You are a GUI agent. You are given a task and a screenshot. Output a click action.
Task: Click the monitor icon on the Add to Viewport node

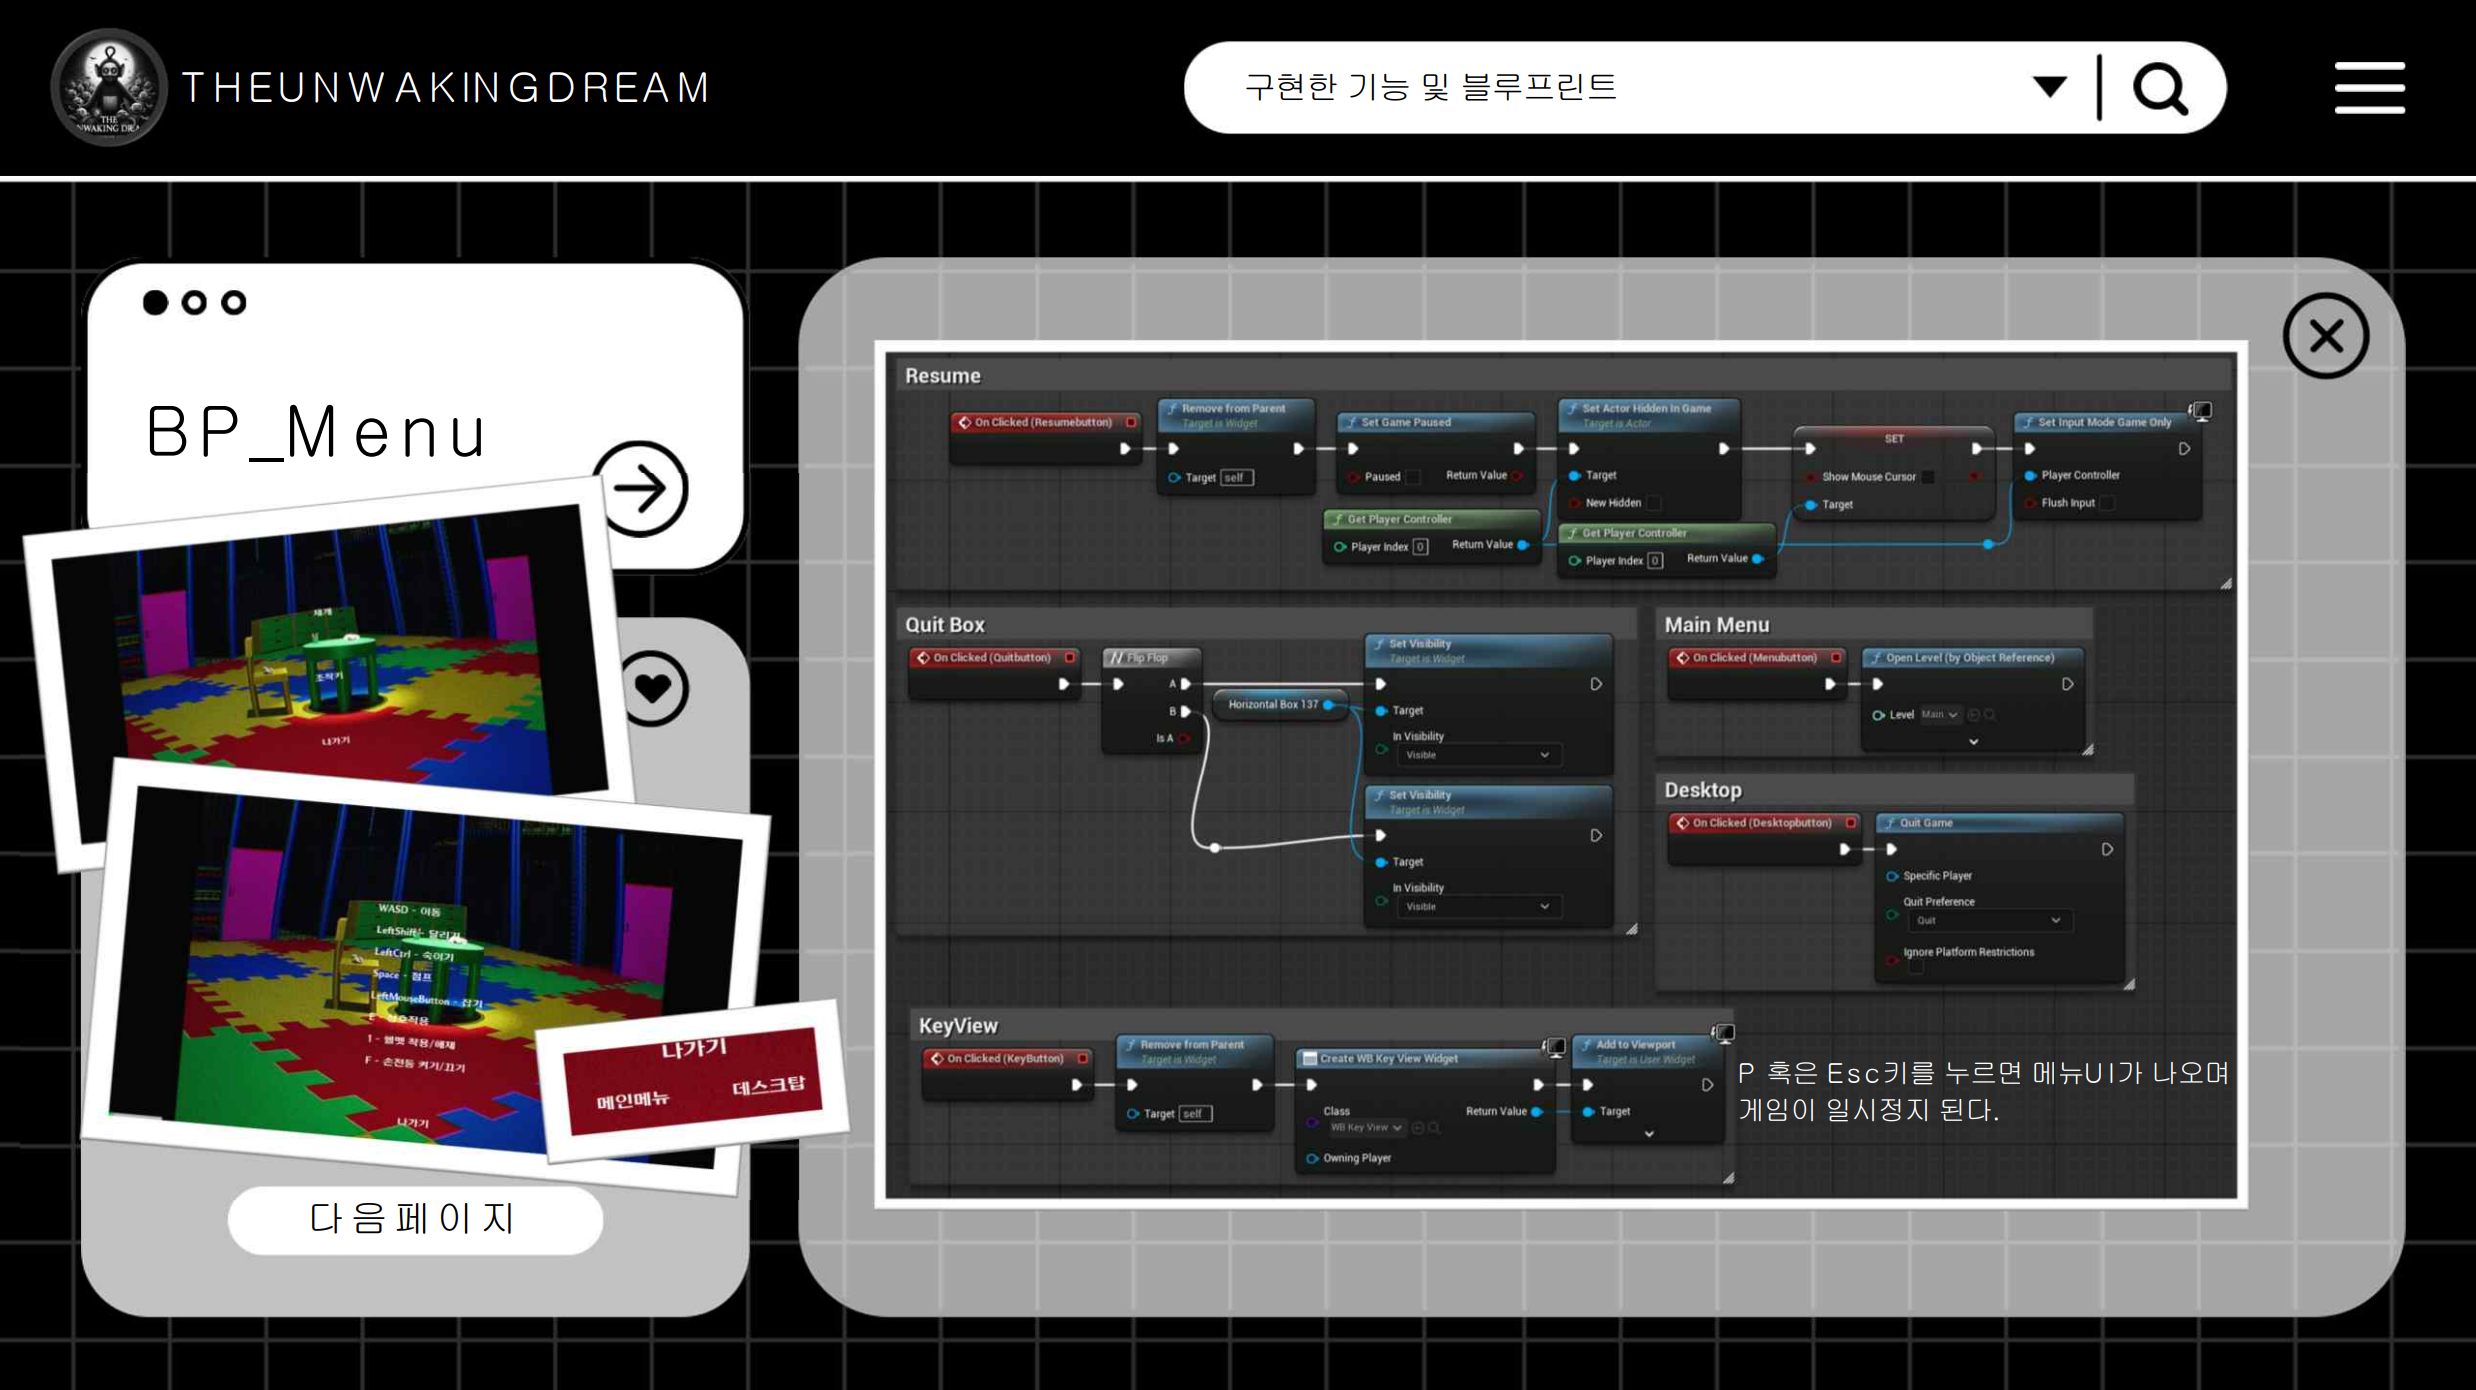click(1723, 1033)
